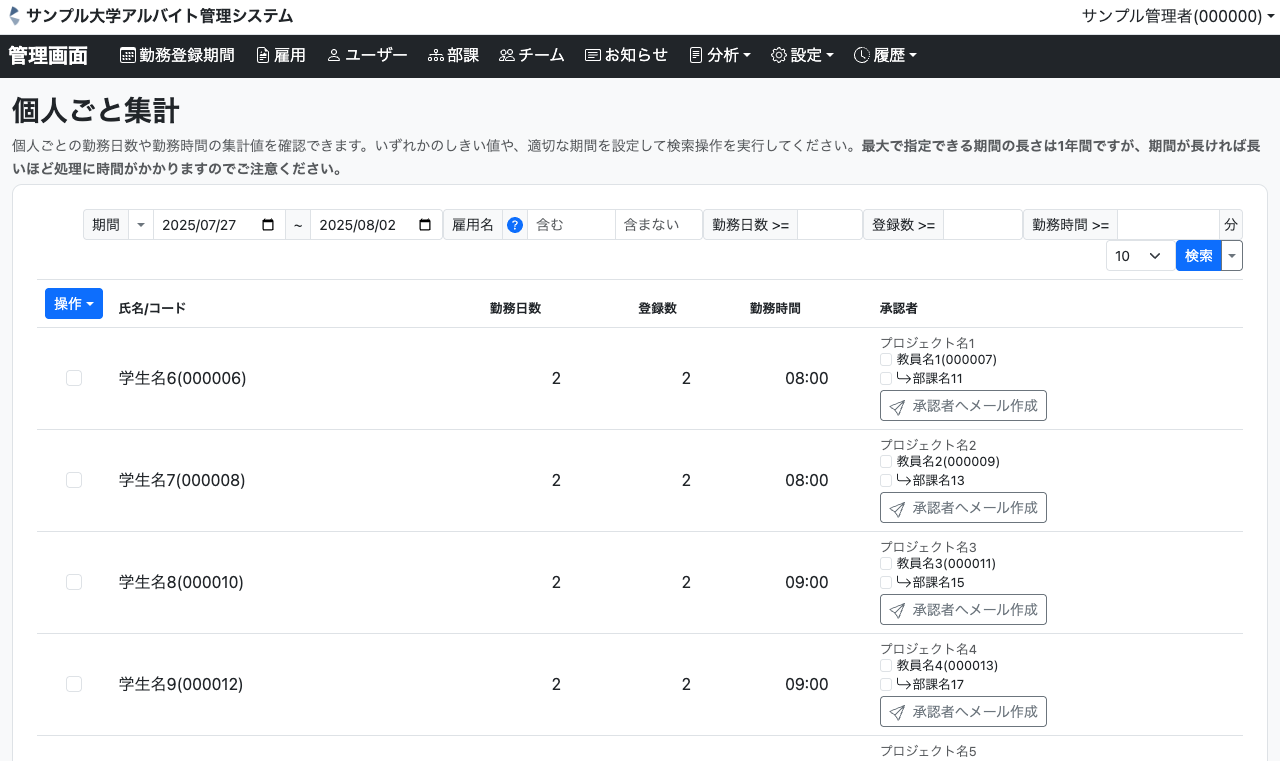Select the row checkbox for 学生名9(000012)
Screen dimensions: 1280x761
[74, 684]
